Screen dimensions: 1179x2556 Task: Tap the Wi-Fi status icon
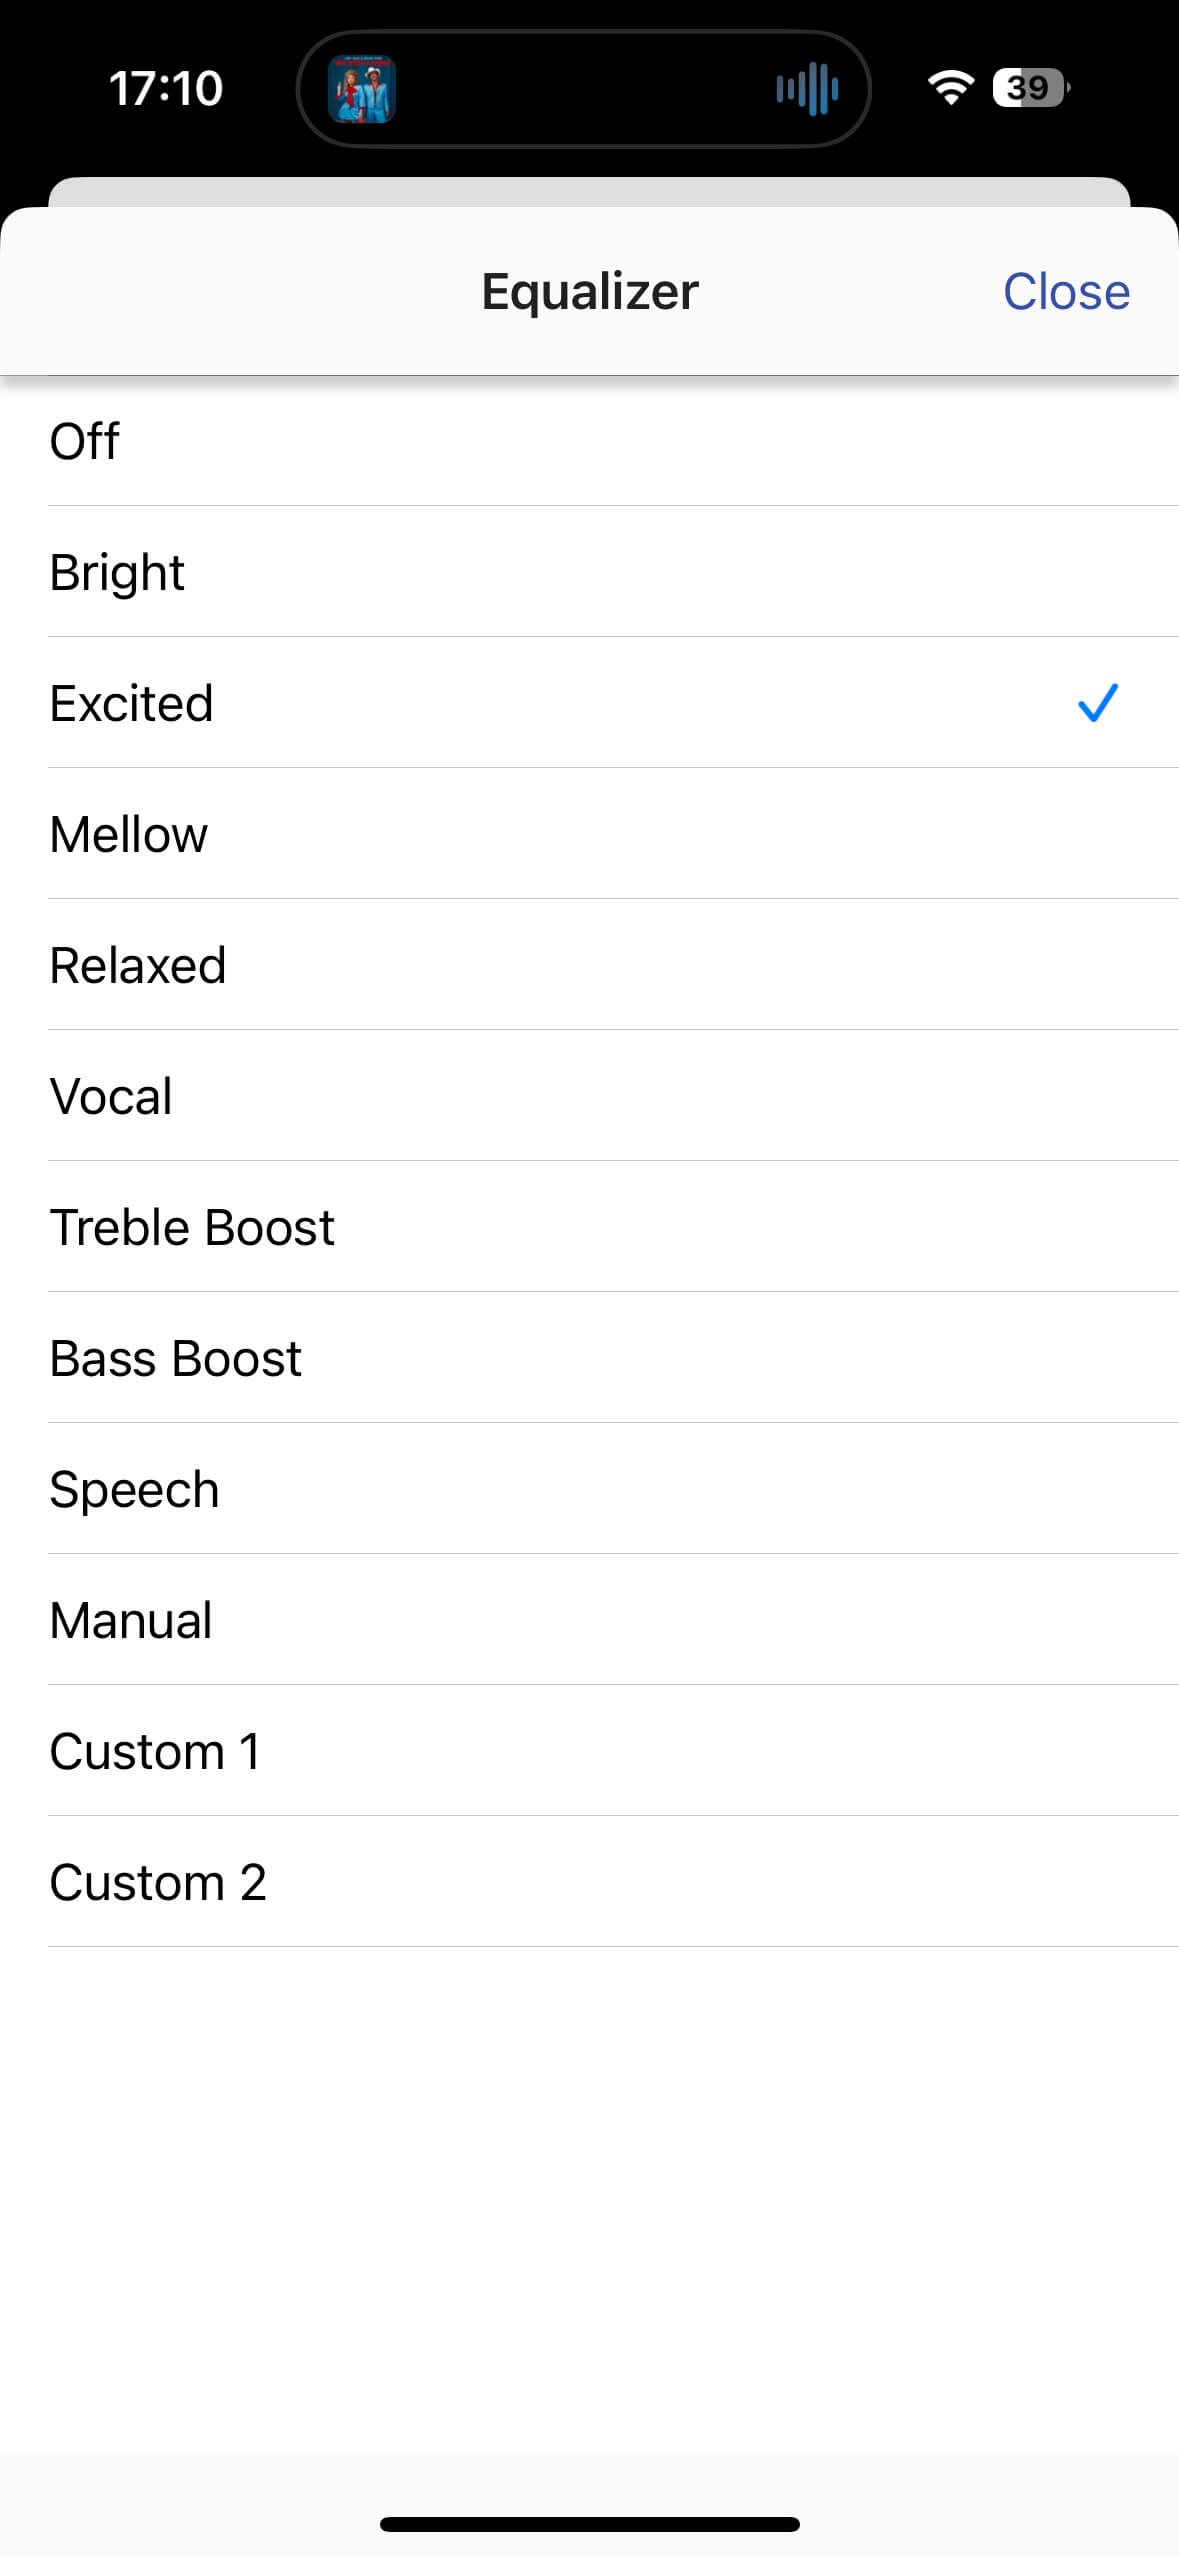click(x=950, y=88)
